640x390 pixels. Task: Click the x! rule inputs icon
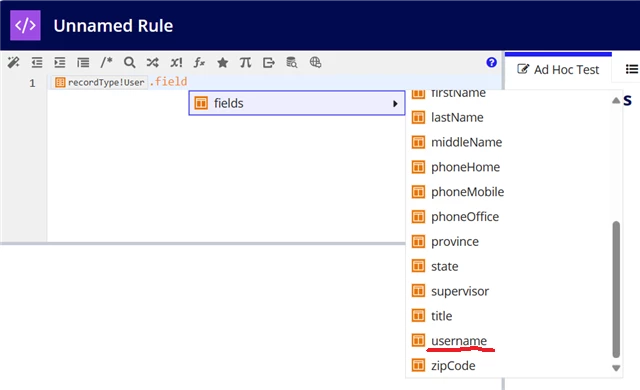pos(176,62)
